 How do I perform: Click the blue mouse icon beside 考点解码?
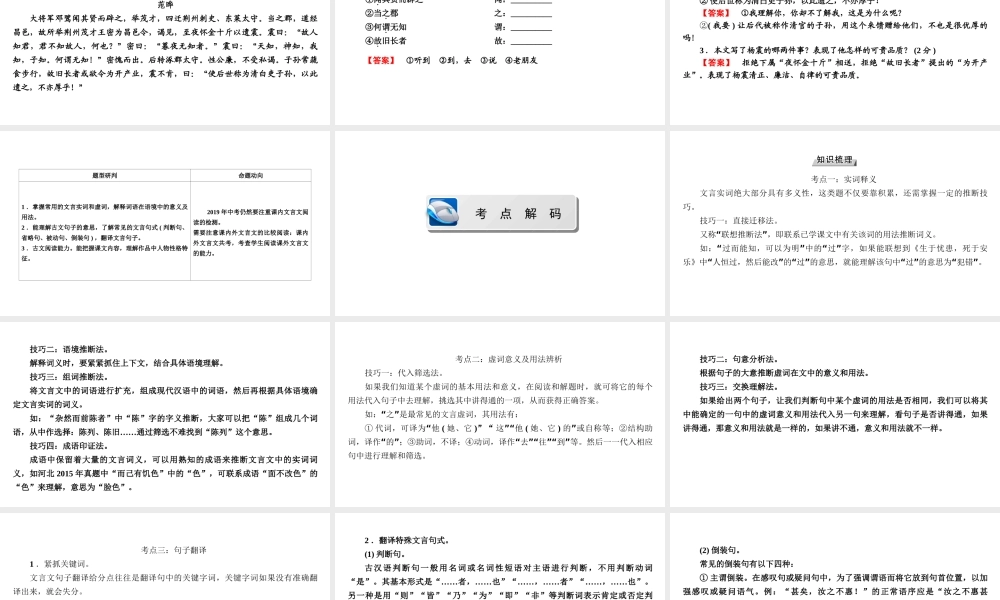(443, 212)
